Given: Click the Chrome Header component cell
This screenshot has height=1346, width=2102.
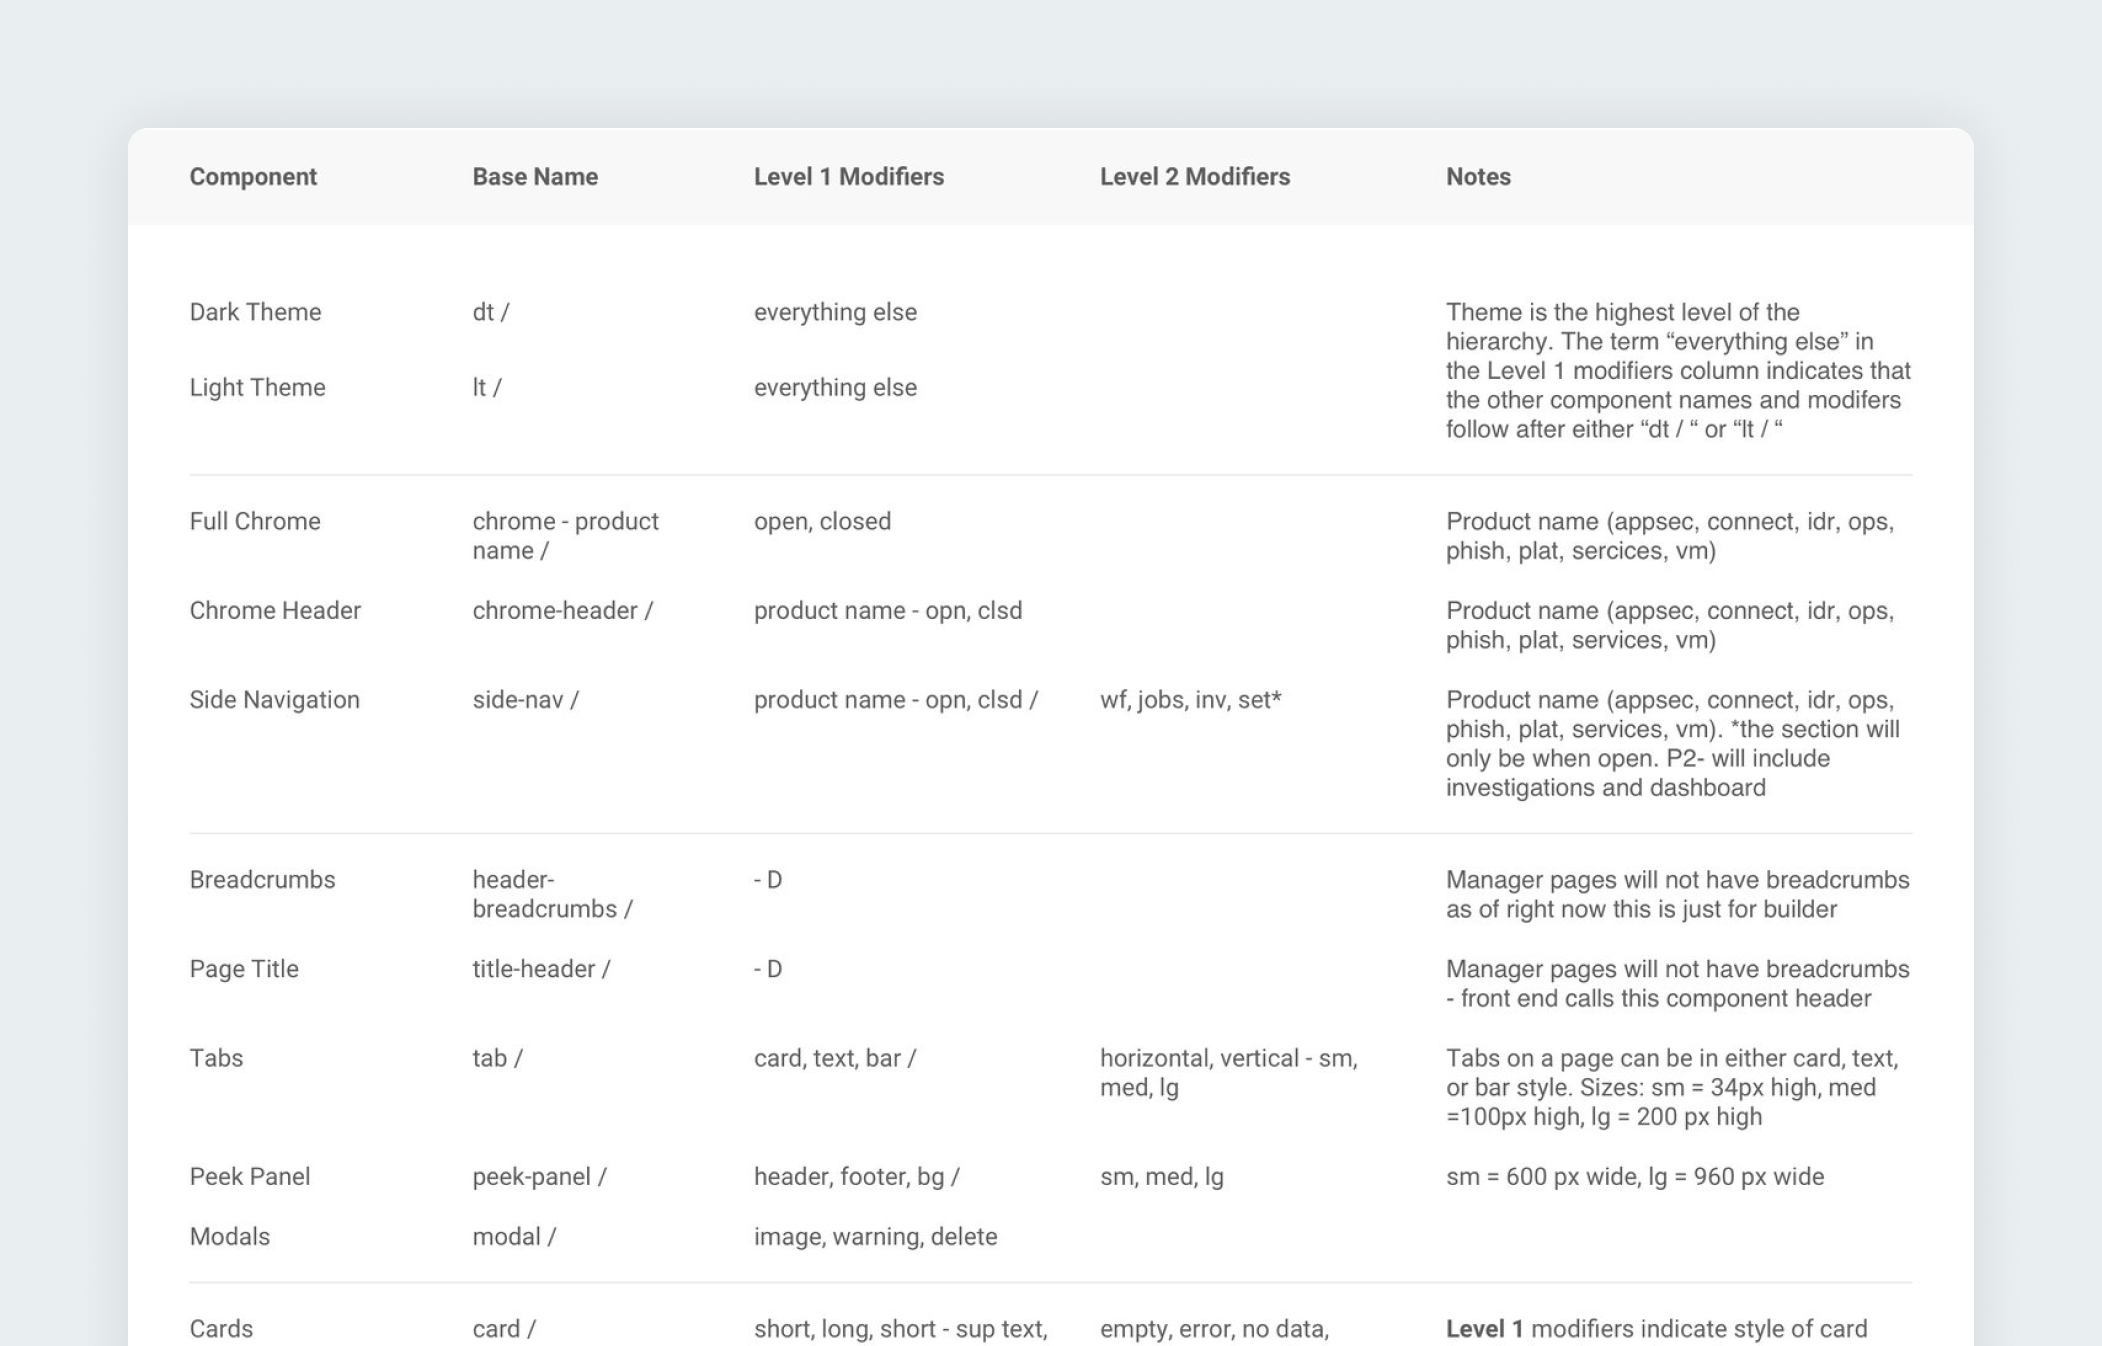Looking at the screenshot, I should (275, 611).
